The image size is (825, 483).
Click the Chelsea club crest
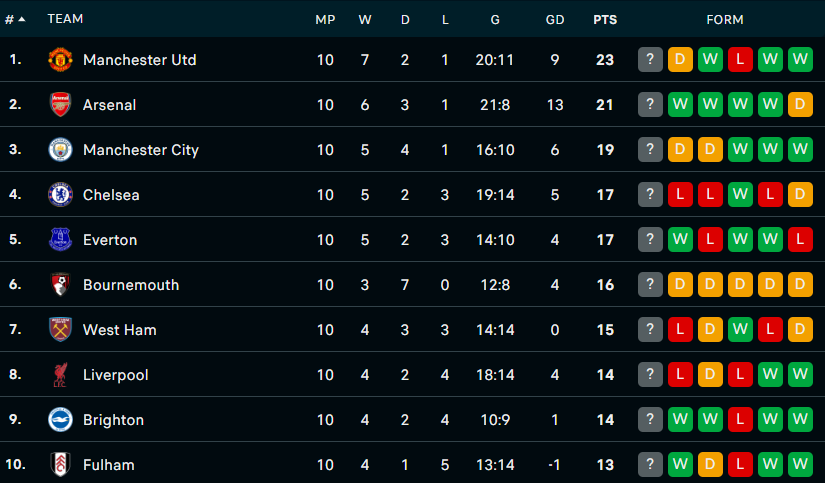61,195
